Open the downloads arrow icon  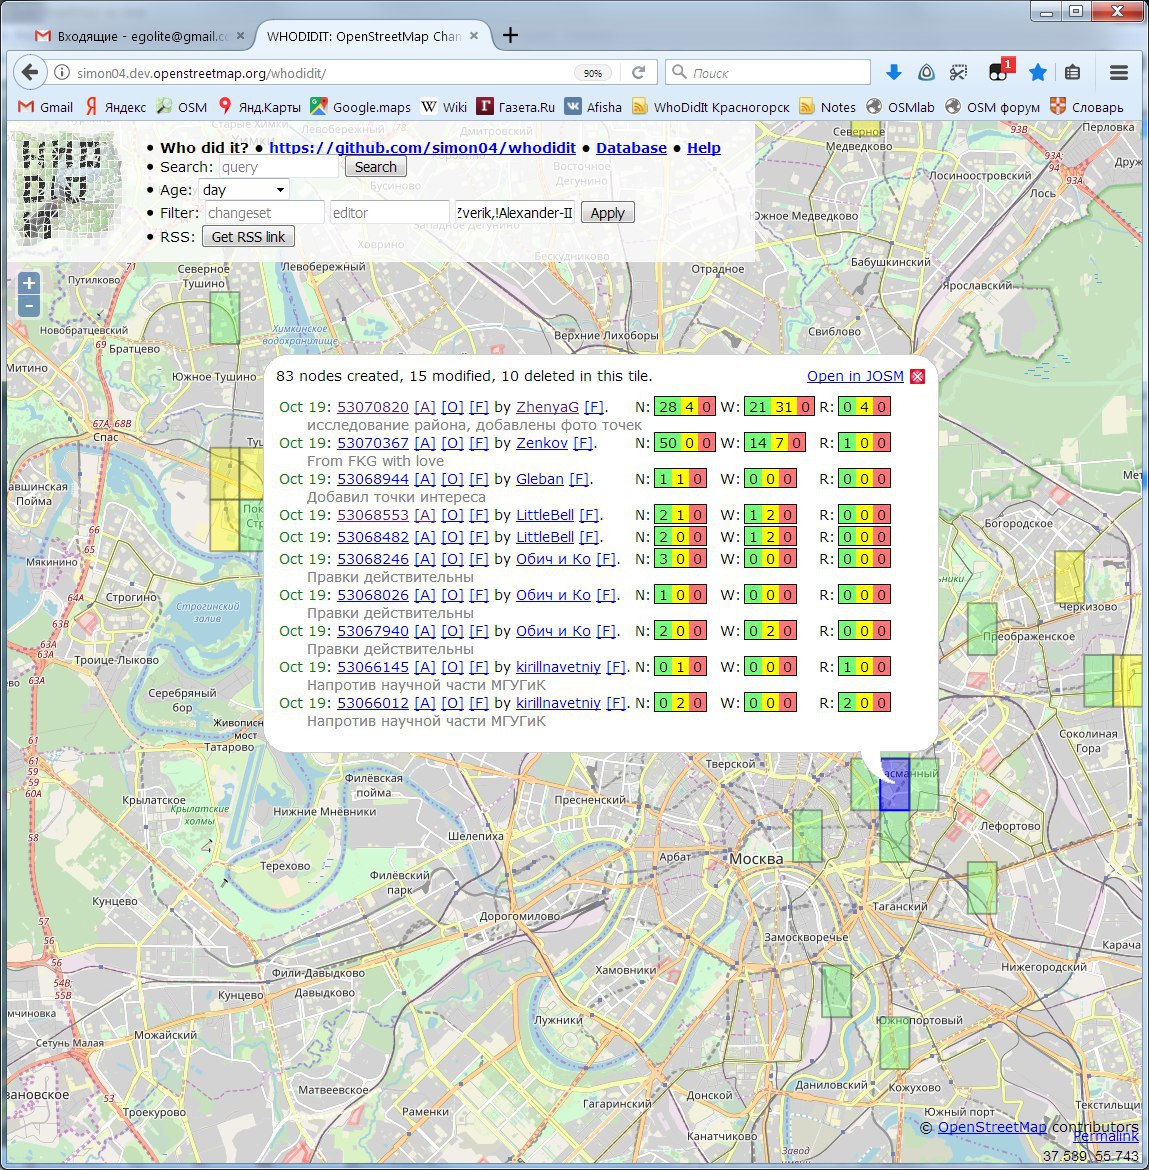click(x=893, y=72)
